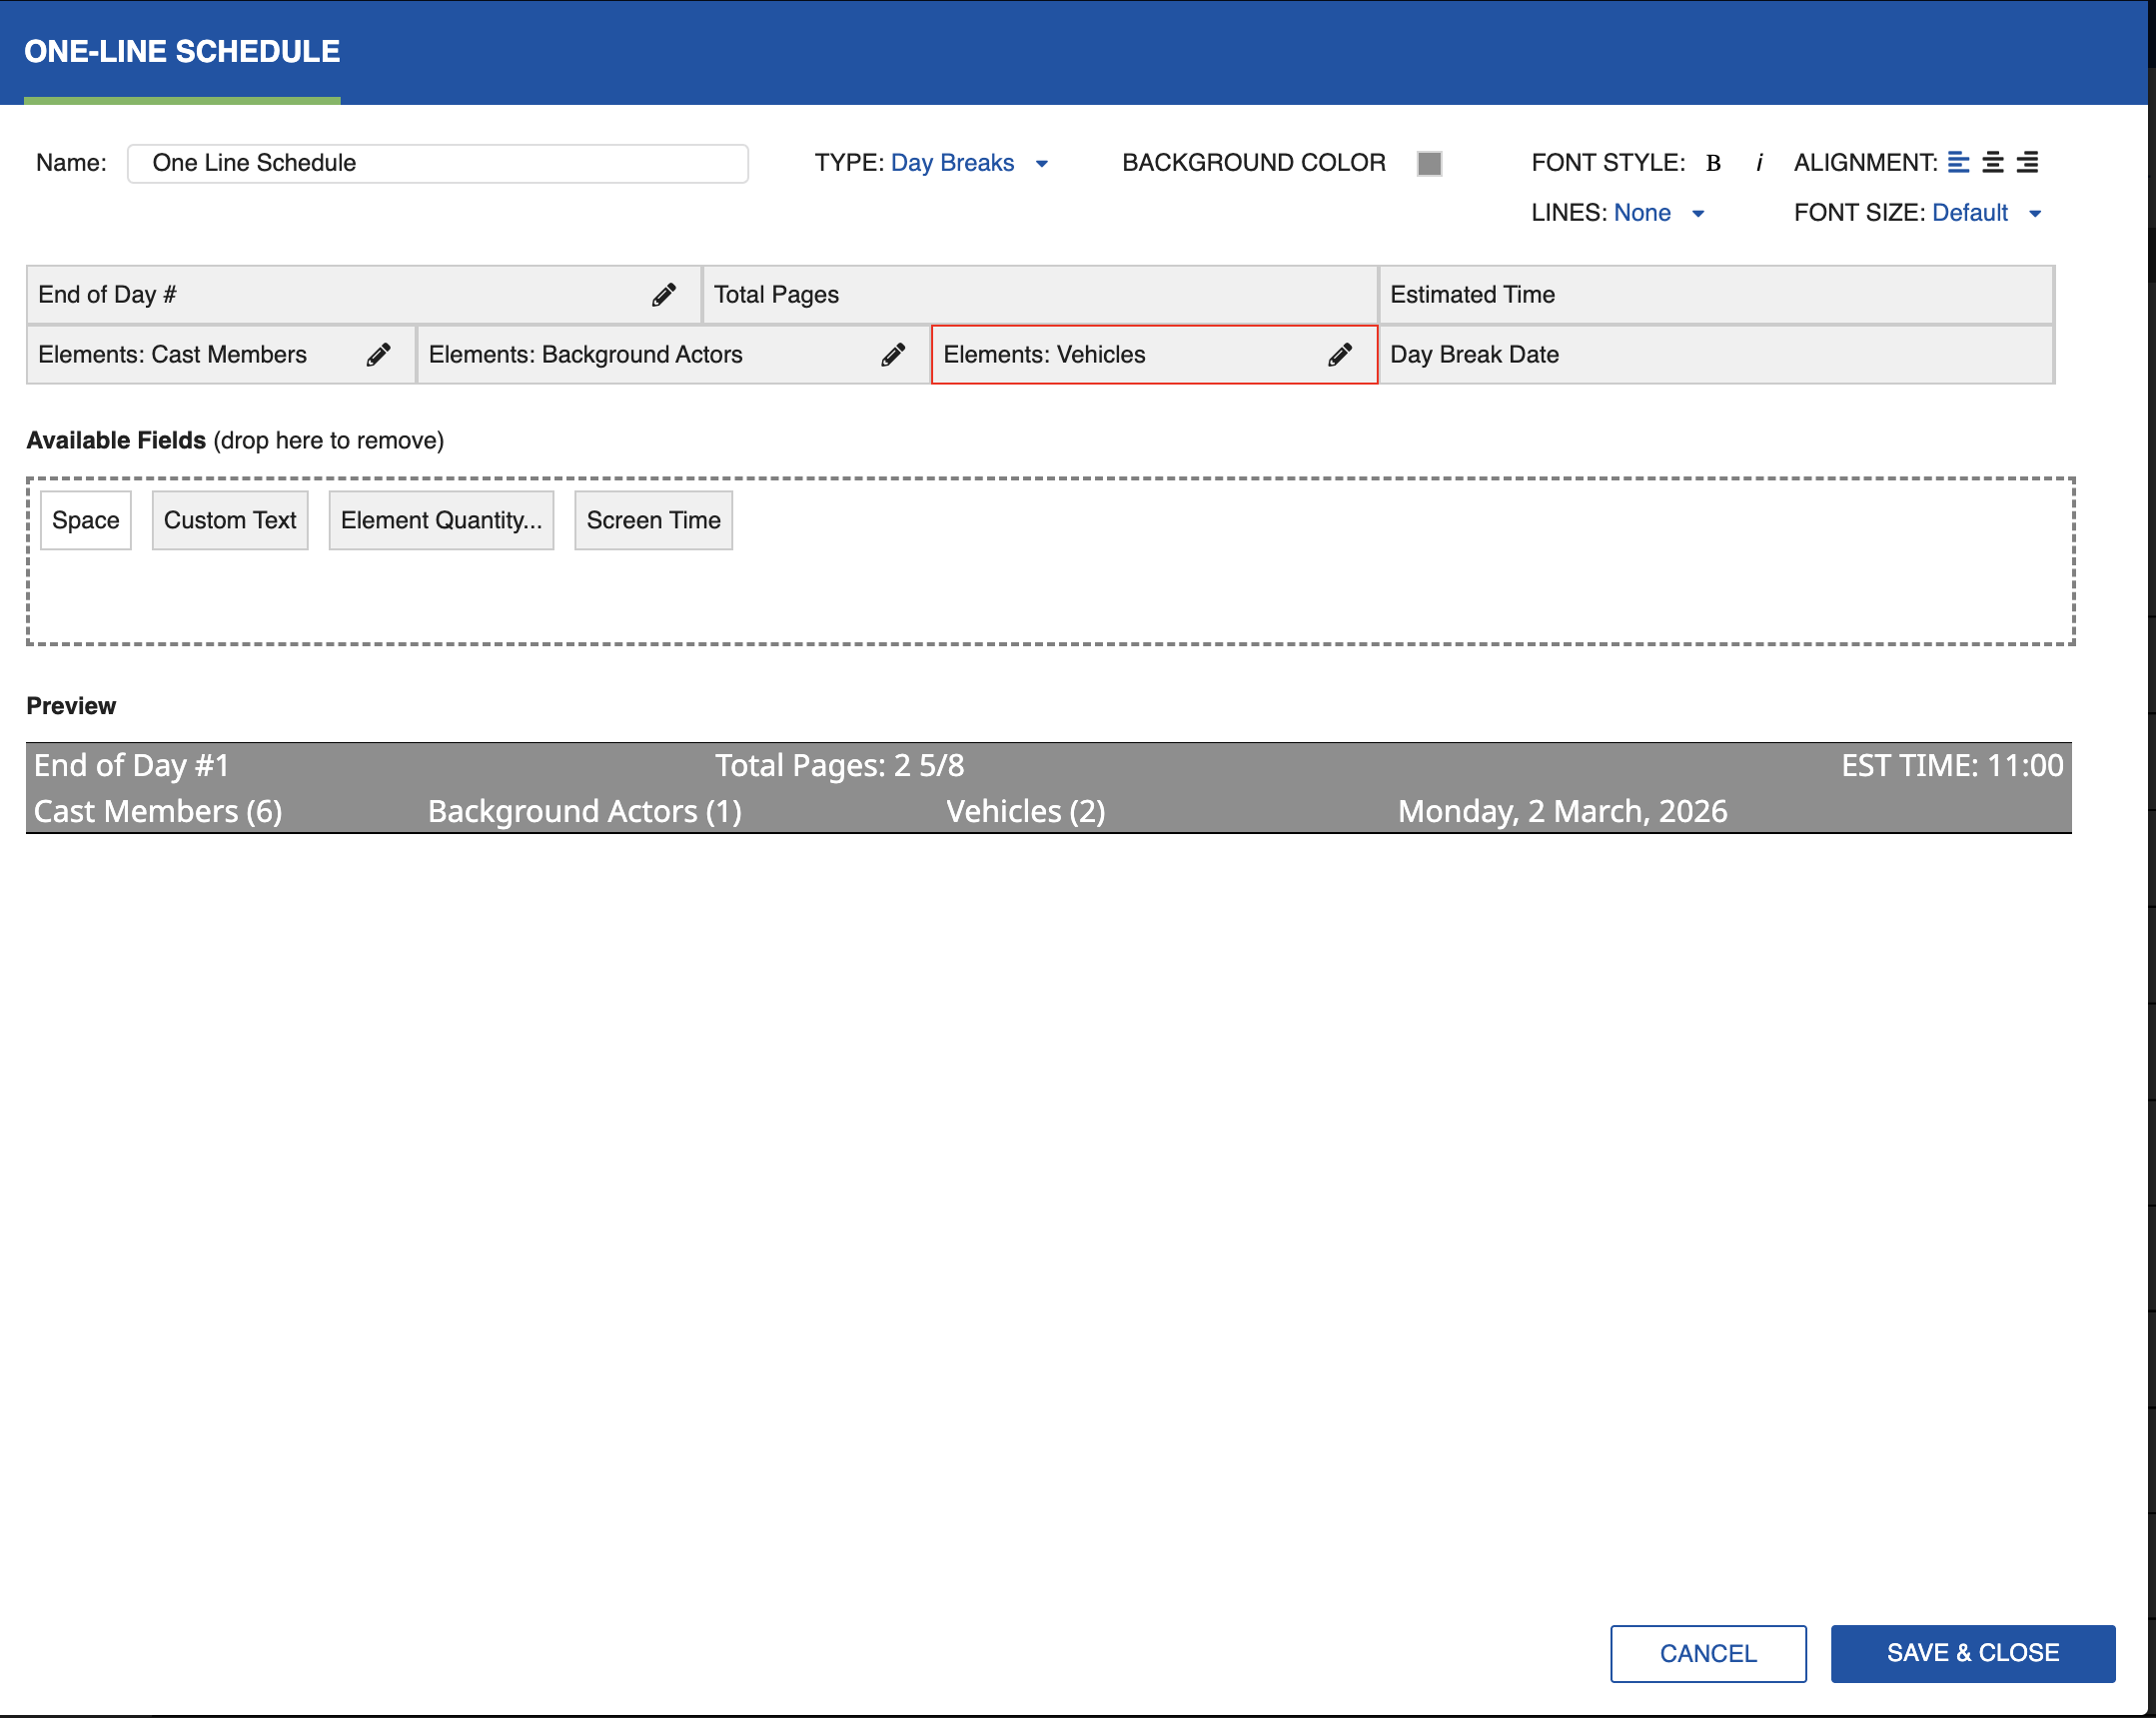Click Background Actors edit pencil icon
This screenshot has height=1718, width=2156.
pos(893,355)
